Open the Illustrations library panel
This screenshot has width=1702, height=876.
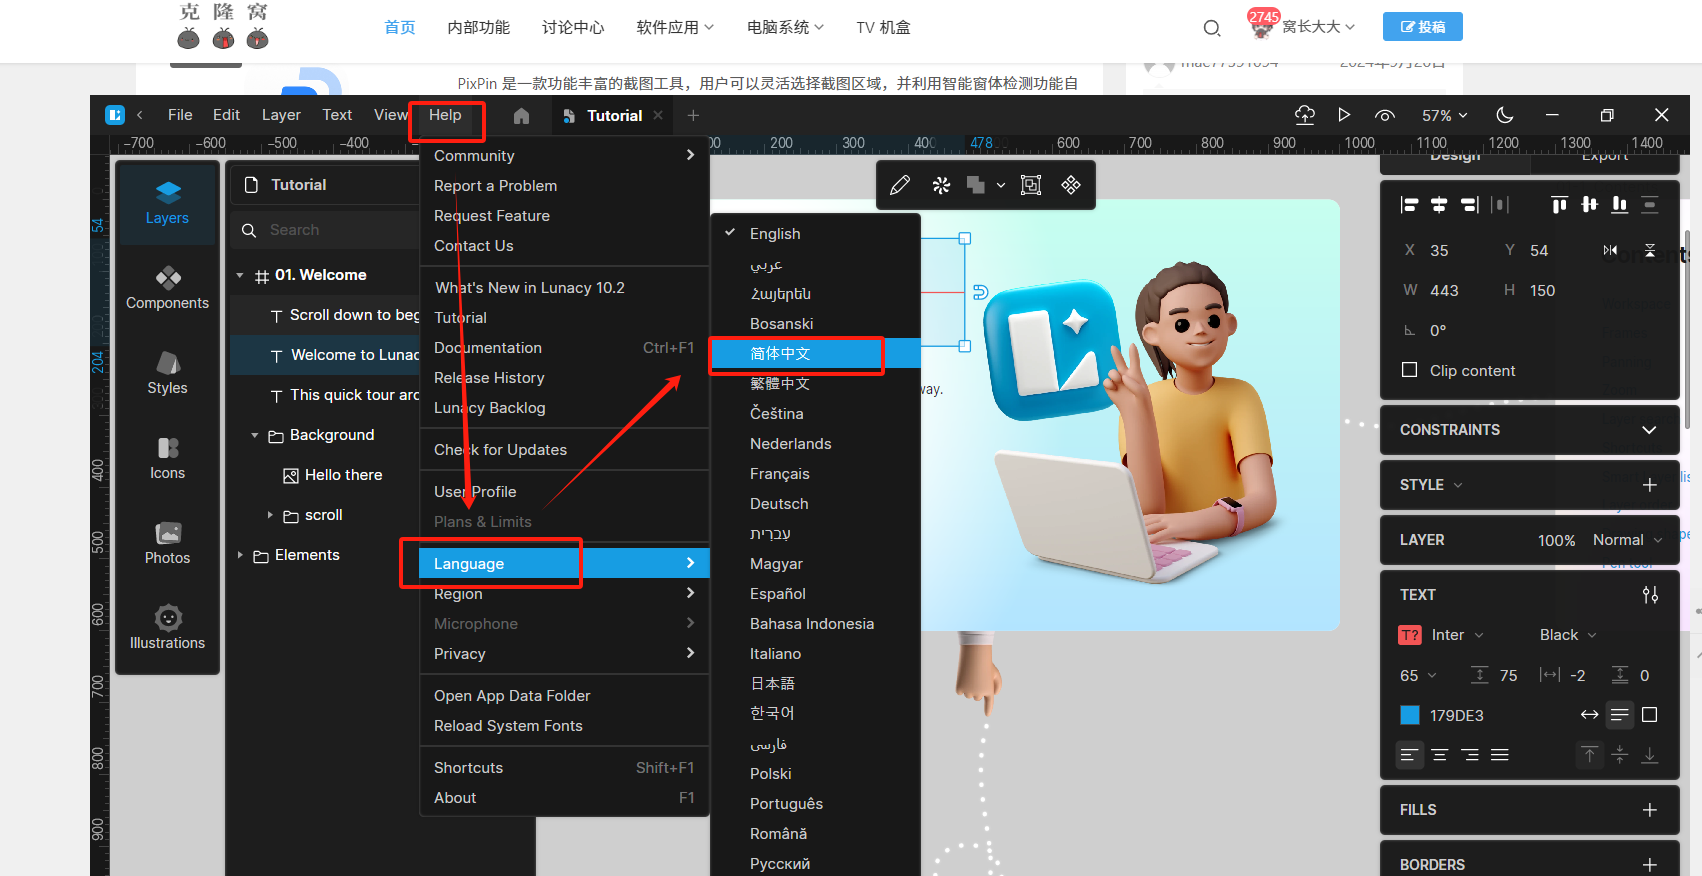167,629
